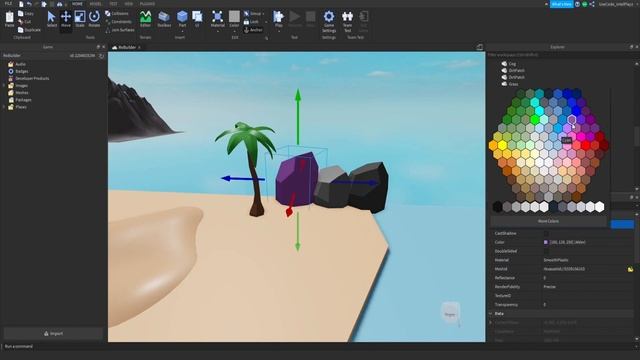Click the Duplicate icon
Screen dimensions: 640x360
(x=21, y=30)
